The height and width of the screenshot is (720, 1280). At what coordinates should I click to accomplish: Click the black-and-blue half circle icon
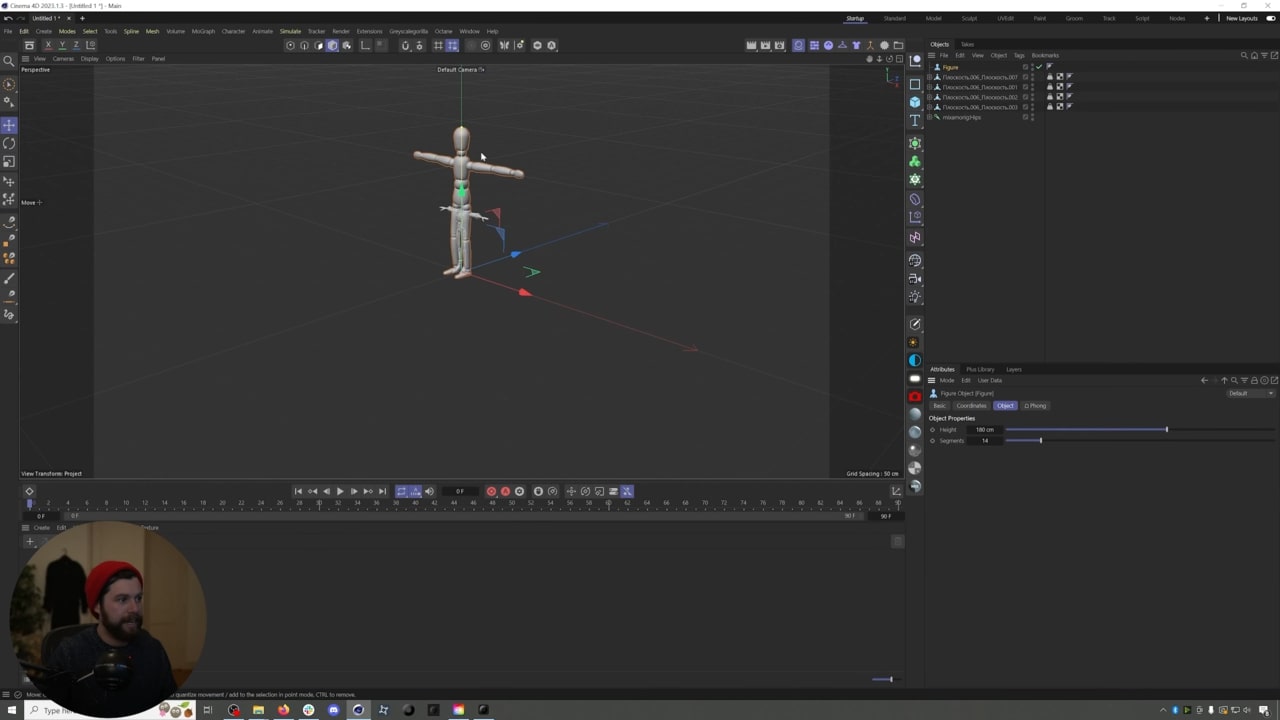tap(915, 360)
